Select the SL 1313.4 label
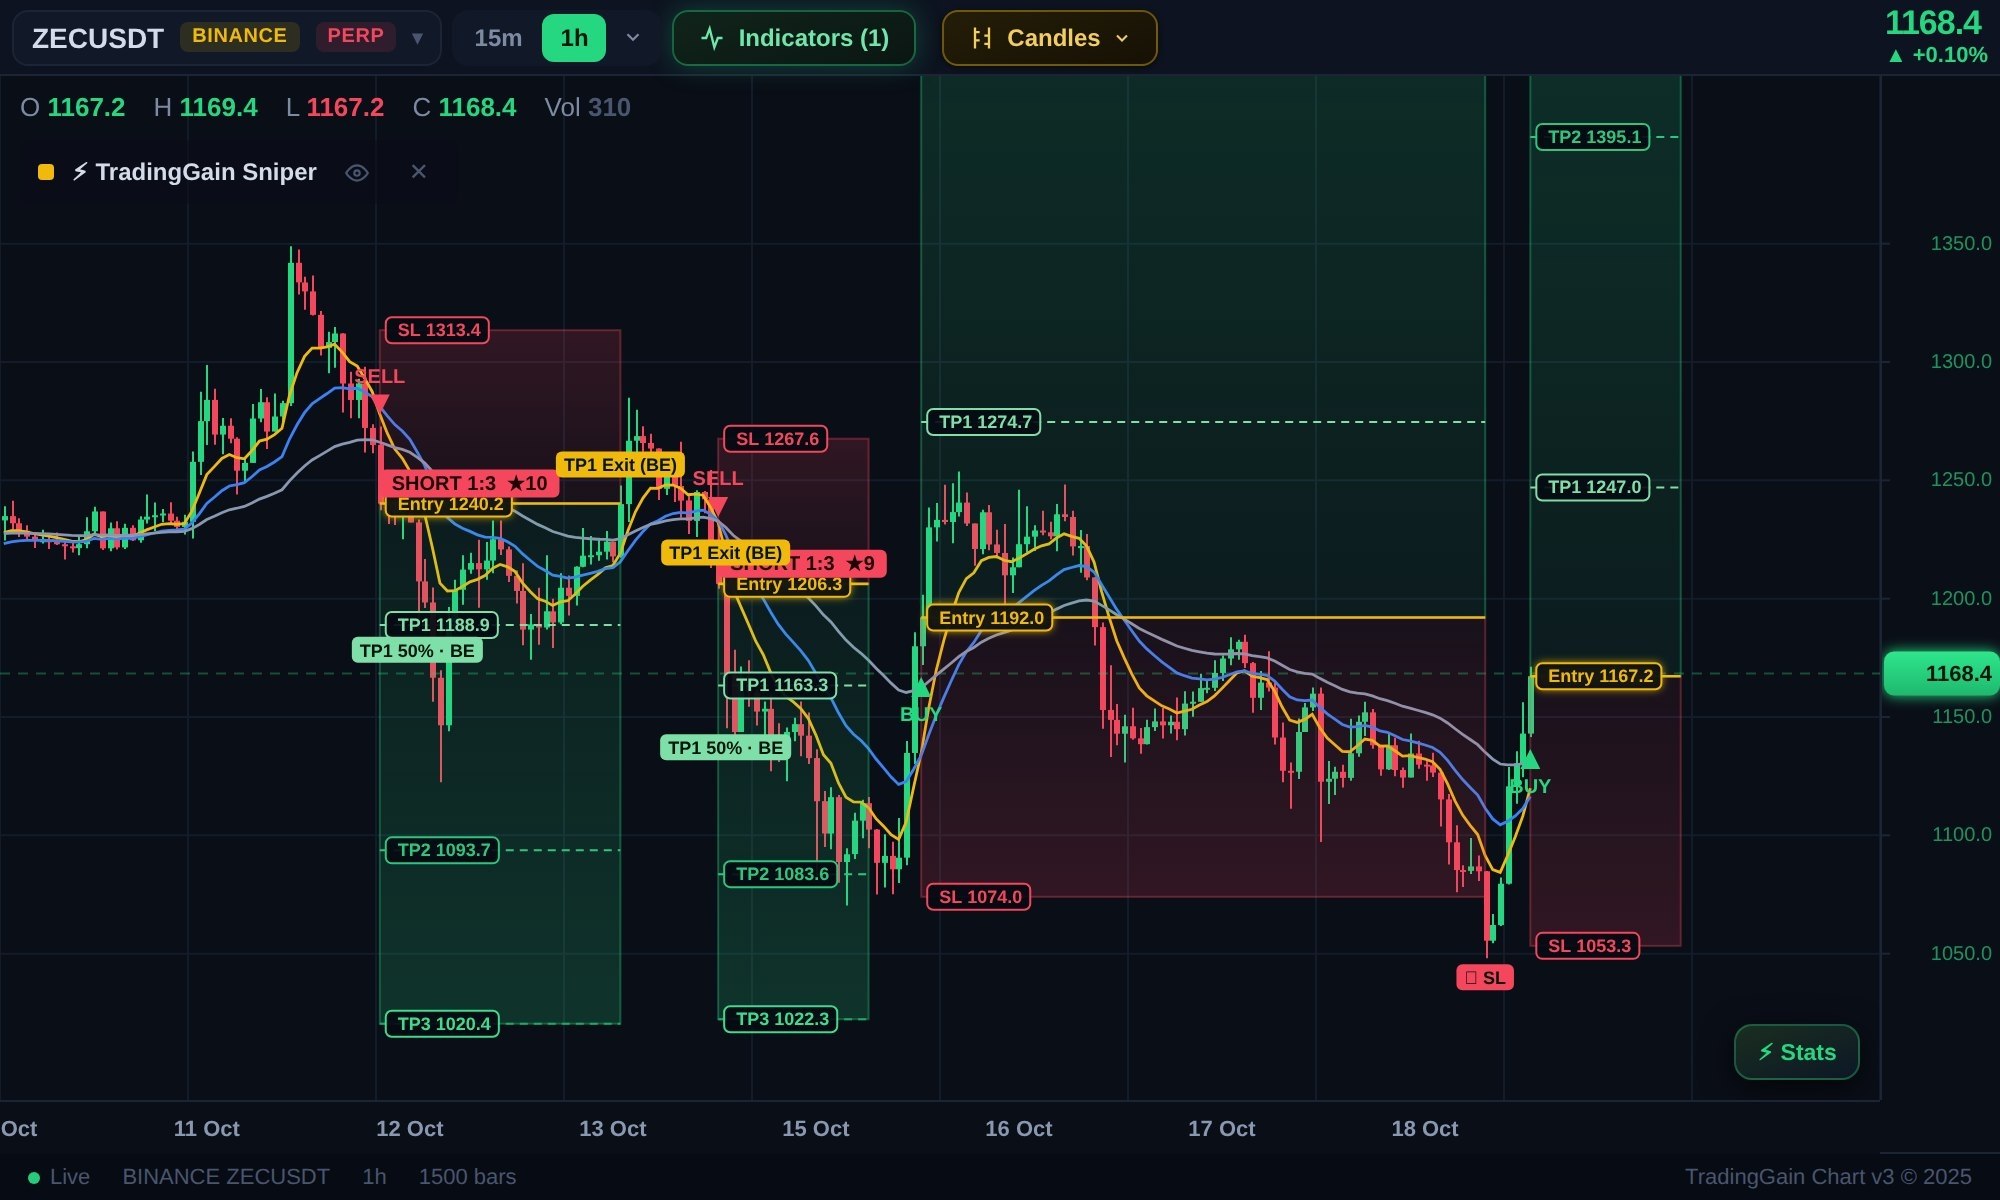Screen dimensions: 2000x1200 438,330
